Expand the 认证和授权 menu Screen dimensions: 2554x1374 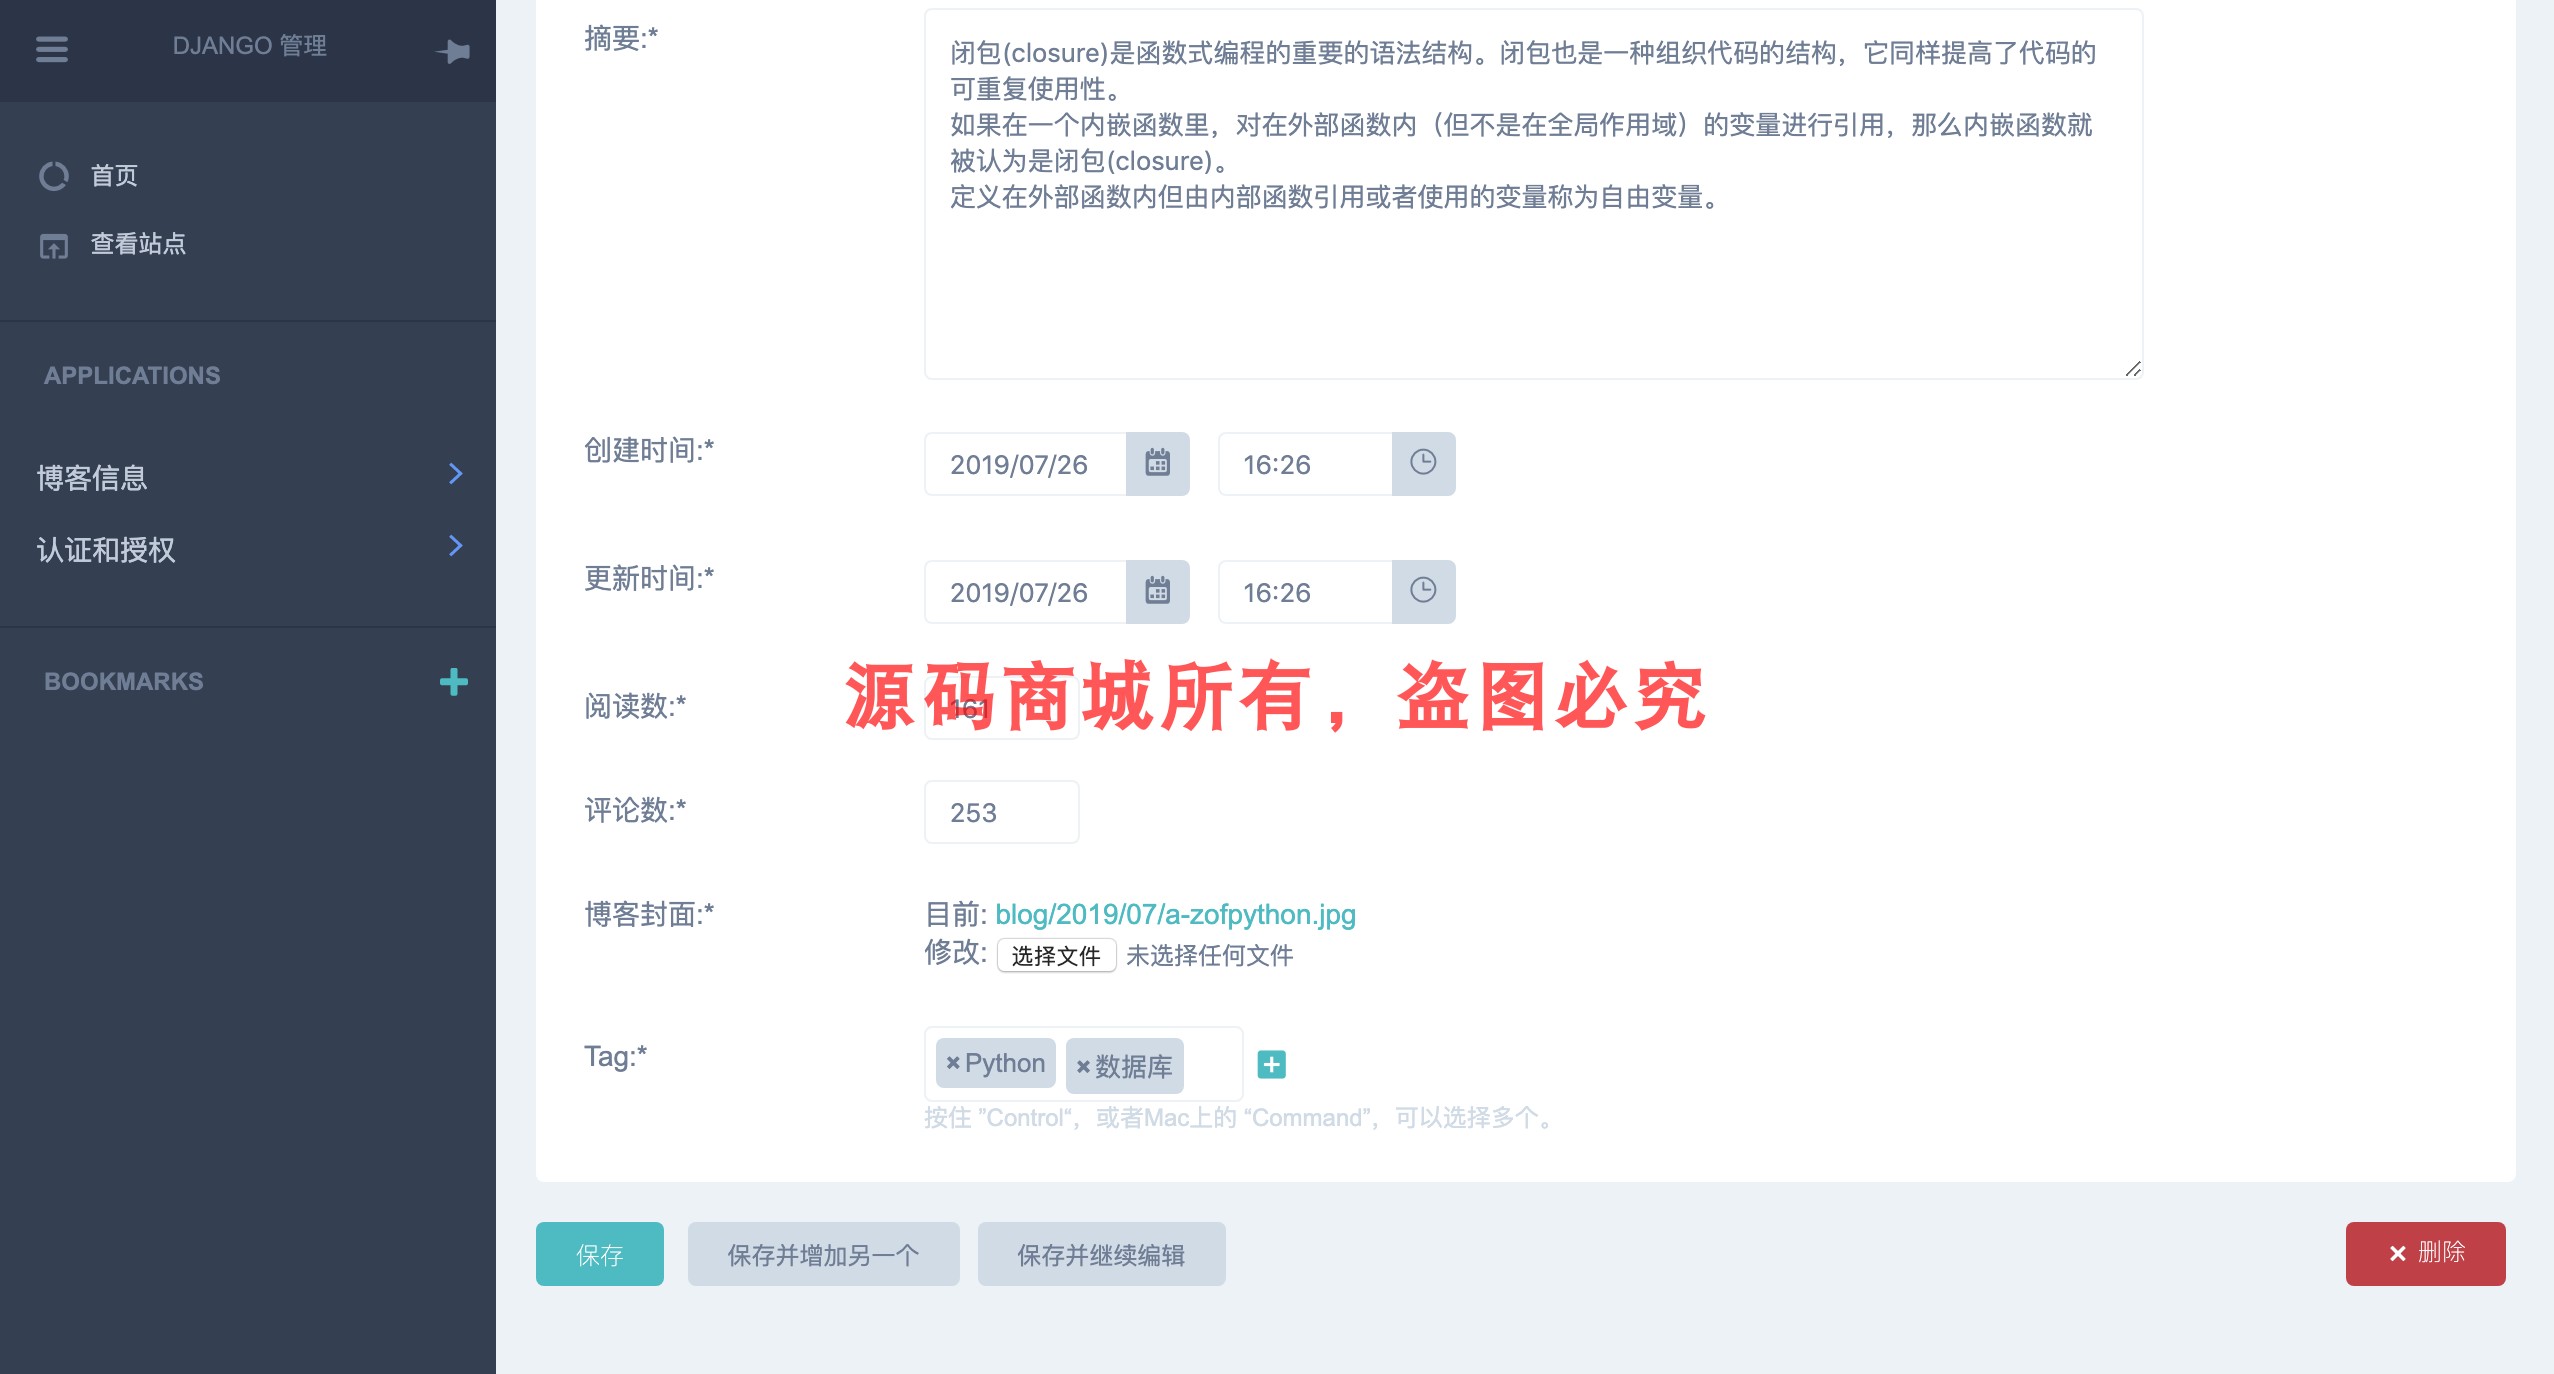pos(248,549)
